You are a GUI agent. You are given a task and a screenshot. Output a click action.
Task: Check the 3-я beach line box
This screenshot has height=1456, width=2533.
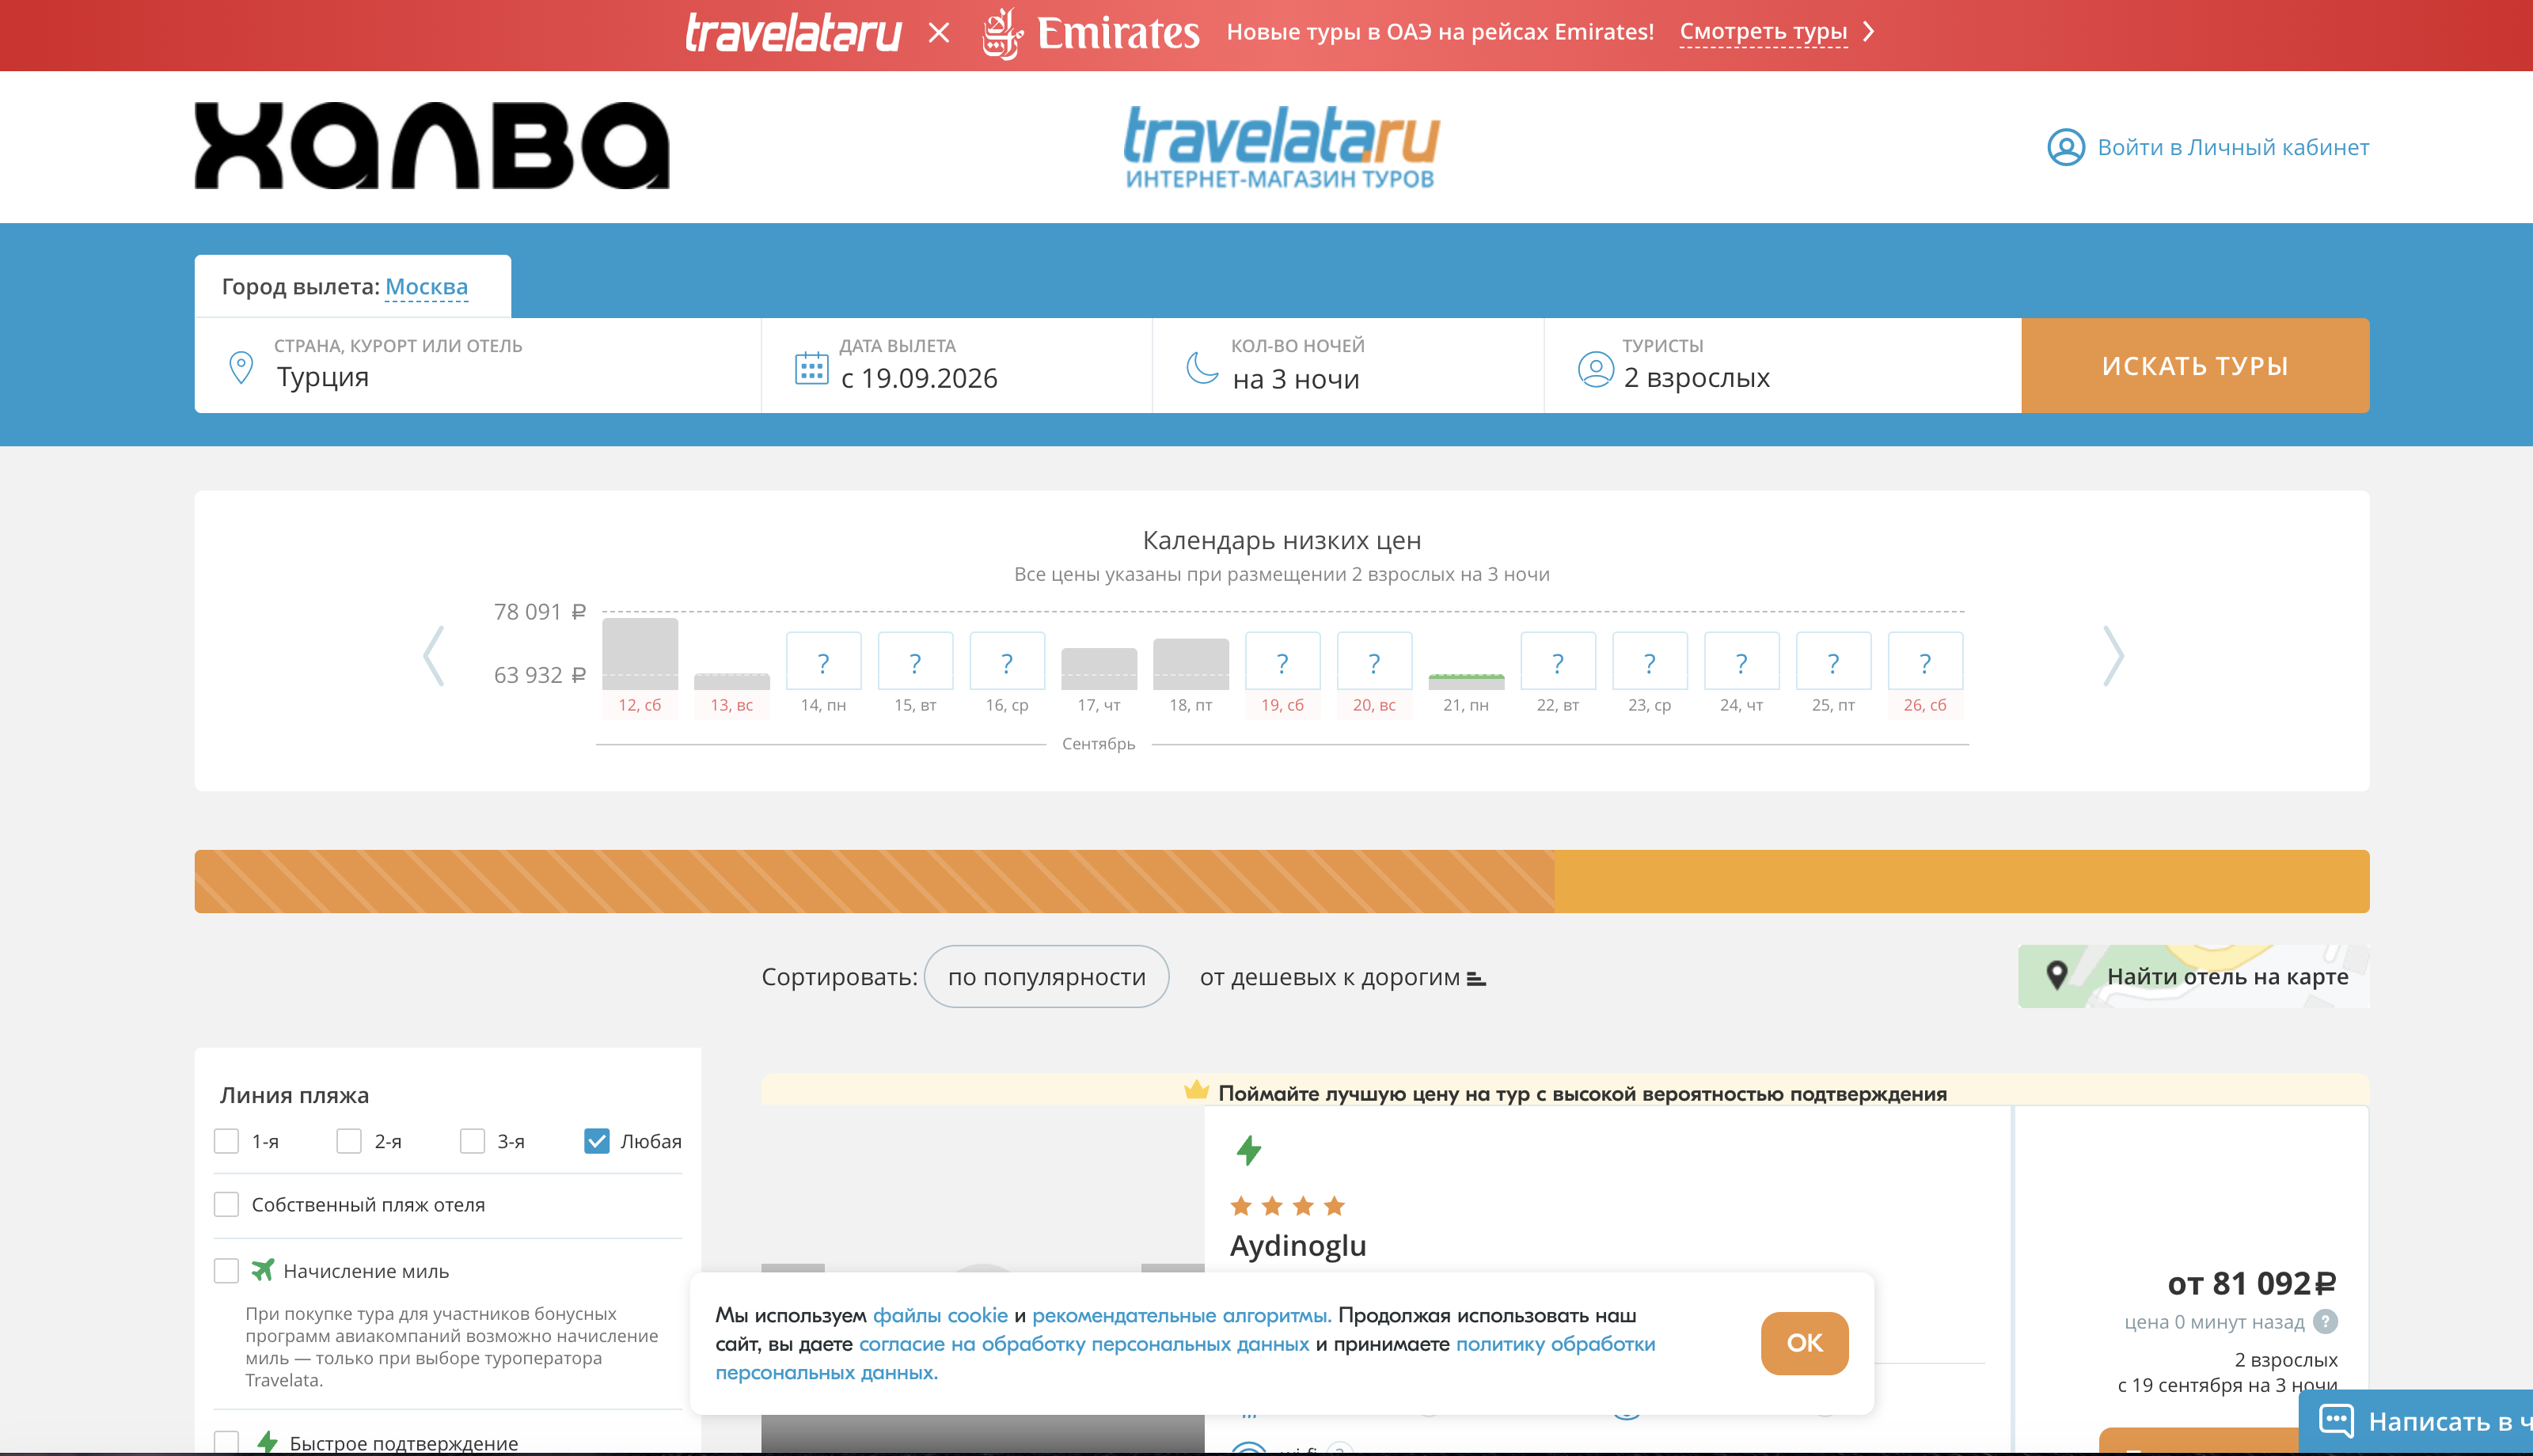(472, 1141)
